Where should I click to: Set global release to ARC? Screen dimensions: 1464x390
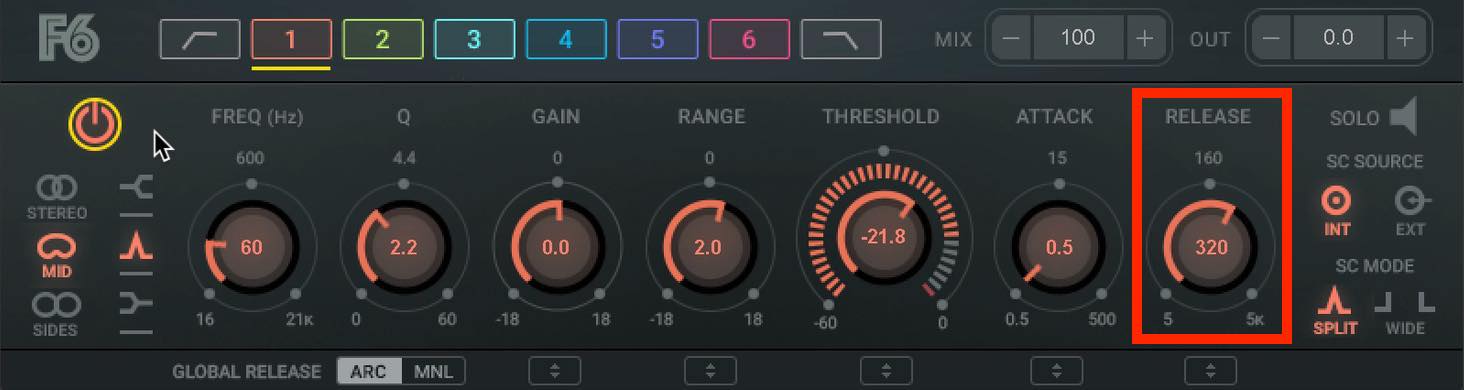tap(369, 372)
